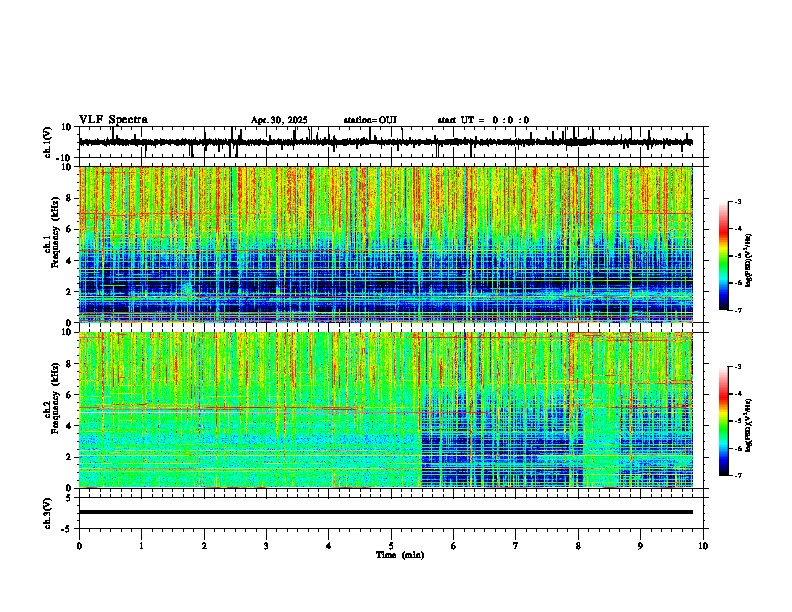Click the time axis tick label '2'
The height and width of the screenshot is (612, 792).
(x=204, y=546)
